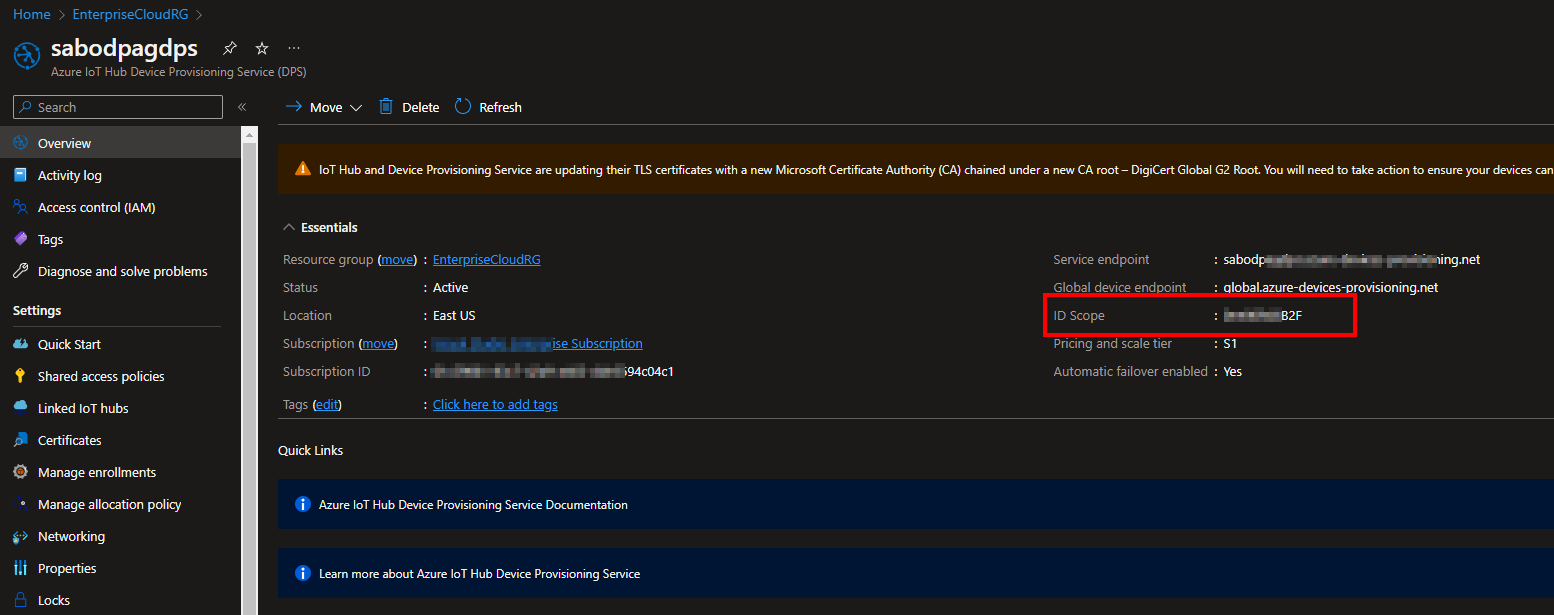
Task: Collapse the Essentials section
Action: point(320,227)
